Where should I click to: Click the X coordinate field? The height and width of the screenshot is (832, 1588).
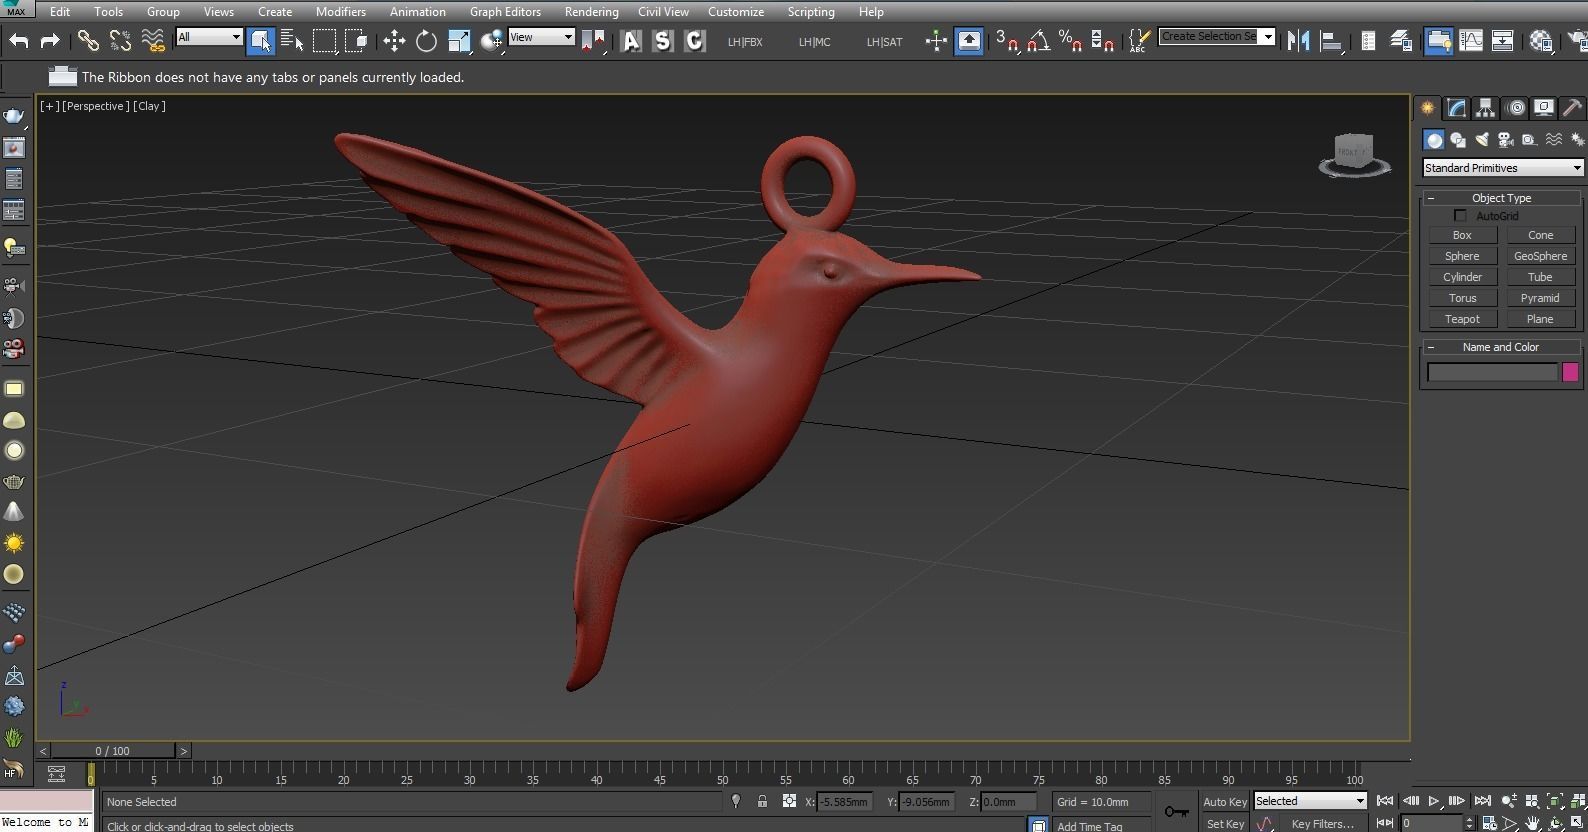[844, 802]
